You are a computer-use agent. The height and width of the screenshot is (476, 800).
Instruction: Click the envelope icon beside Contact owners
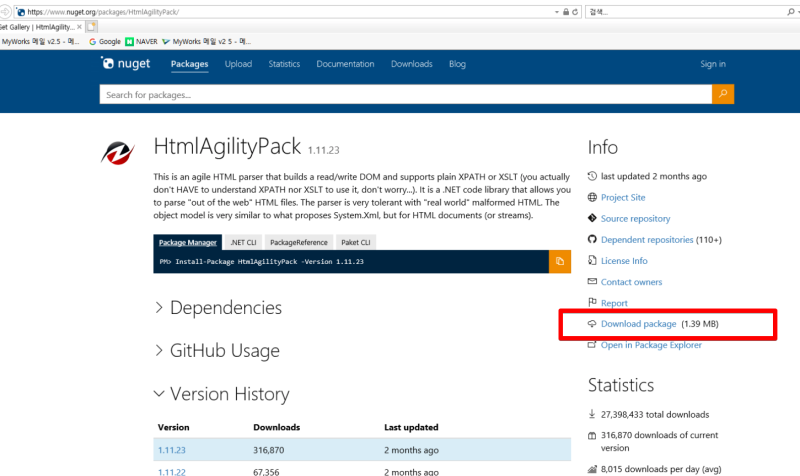tap(592, 281)
